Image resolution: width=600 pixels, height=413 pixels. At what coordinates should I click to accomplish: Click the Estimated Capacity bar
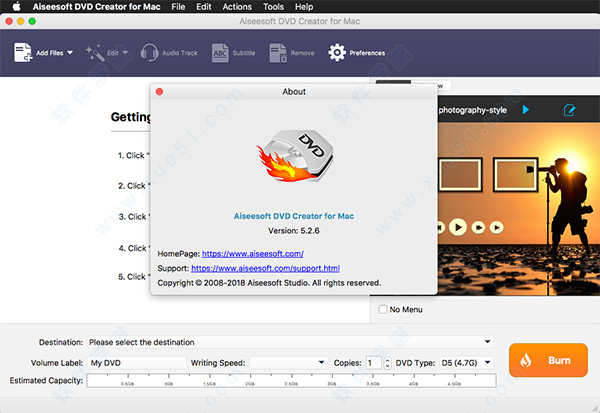(291, 381)
